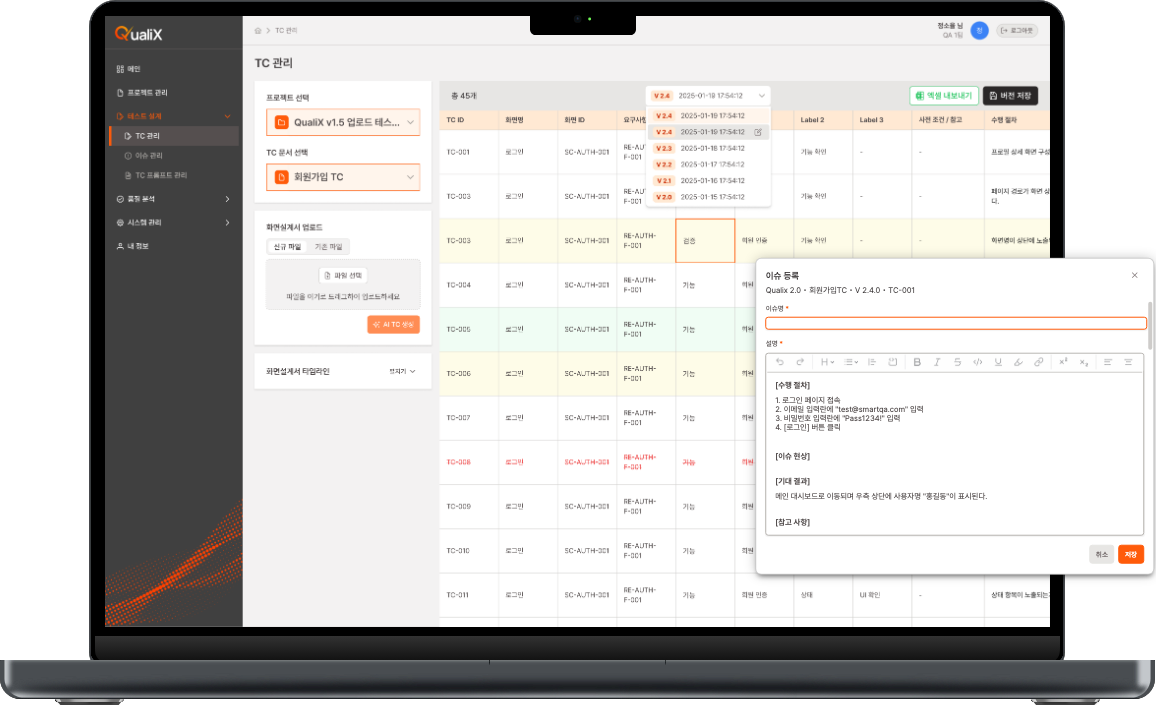Apply subscript in the description editor

tap(1084, 362)
